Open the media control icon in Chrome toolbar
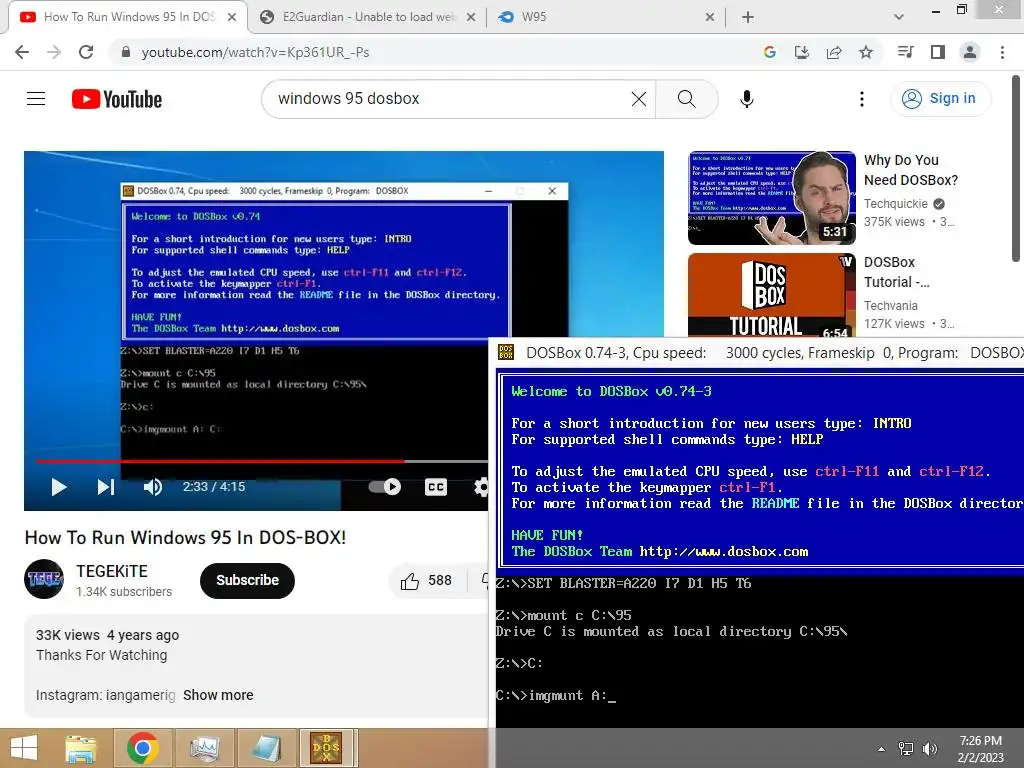Viewport: 1024px width, 768px height. pos(906,52)
